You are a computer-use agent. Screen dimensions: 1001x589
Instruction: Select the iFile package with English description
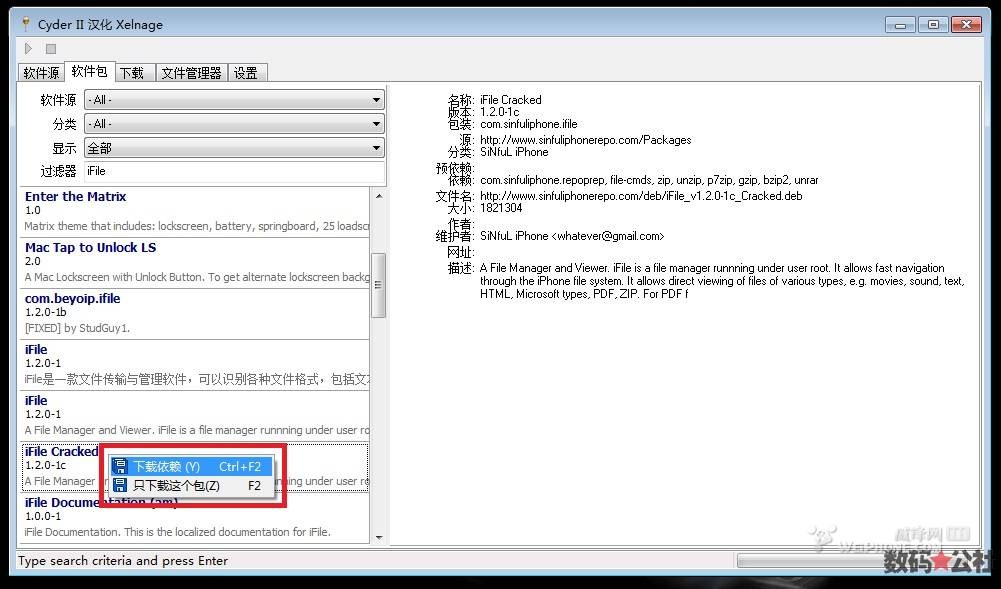195,416
